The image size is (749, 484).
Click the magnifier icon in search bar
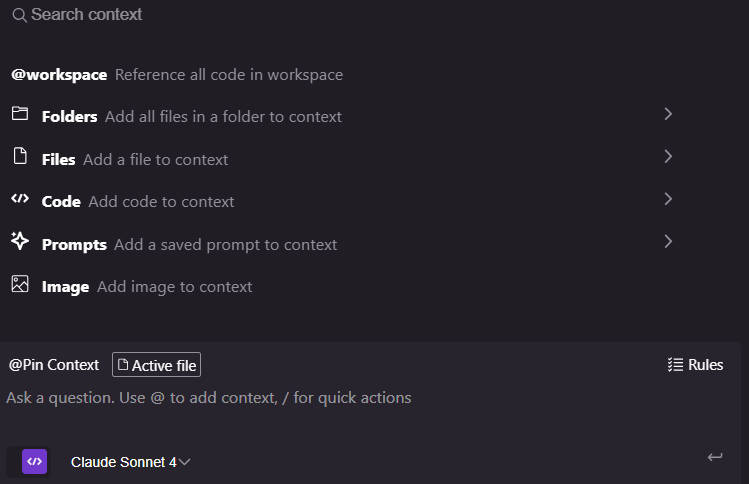(19, 15)
